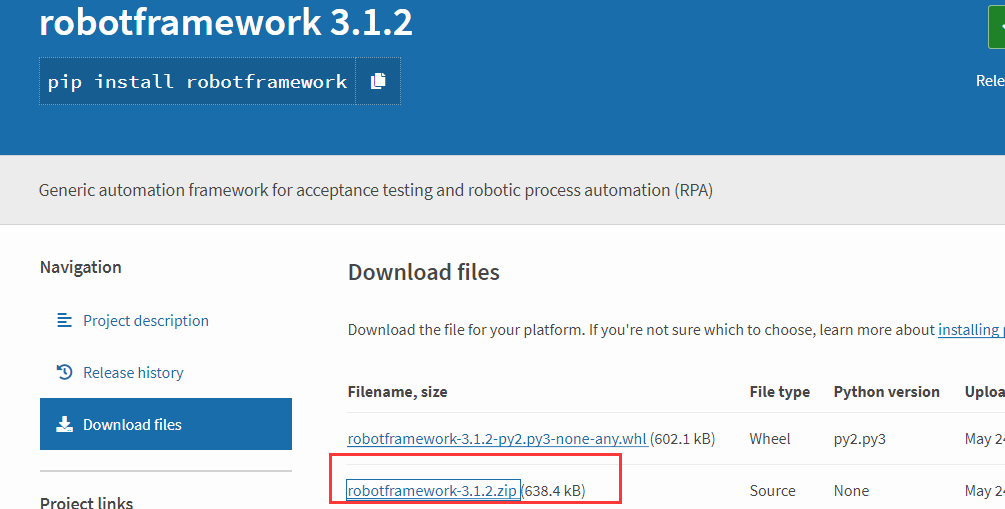Download robotframework-3.1.2-py2.py3-none-any.whl
This screenshot has height=509, width=1005.
pos(497,439)
